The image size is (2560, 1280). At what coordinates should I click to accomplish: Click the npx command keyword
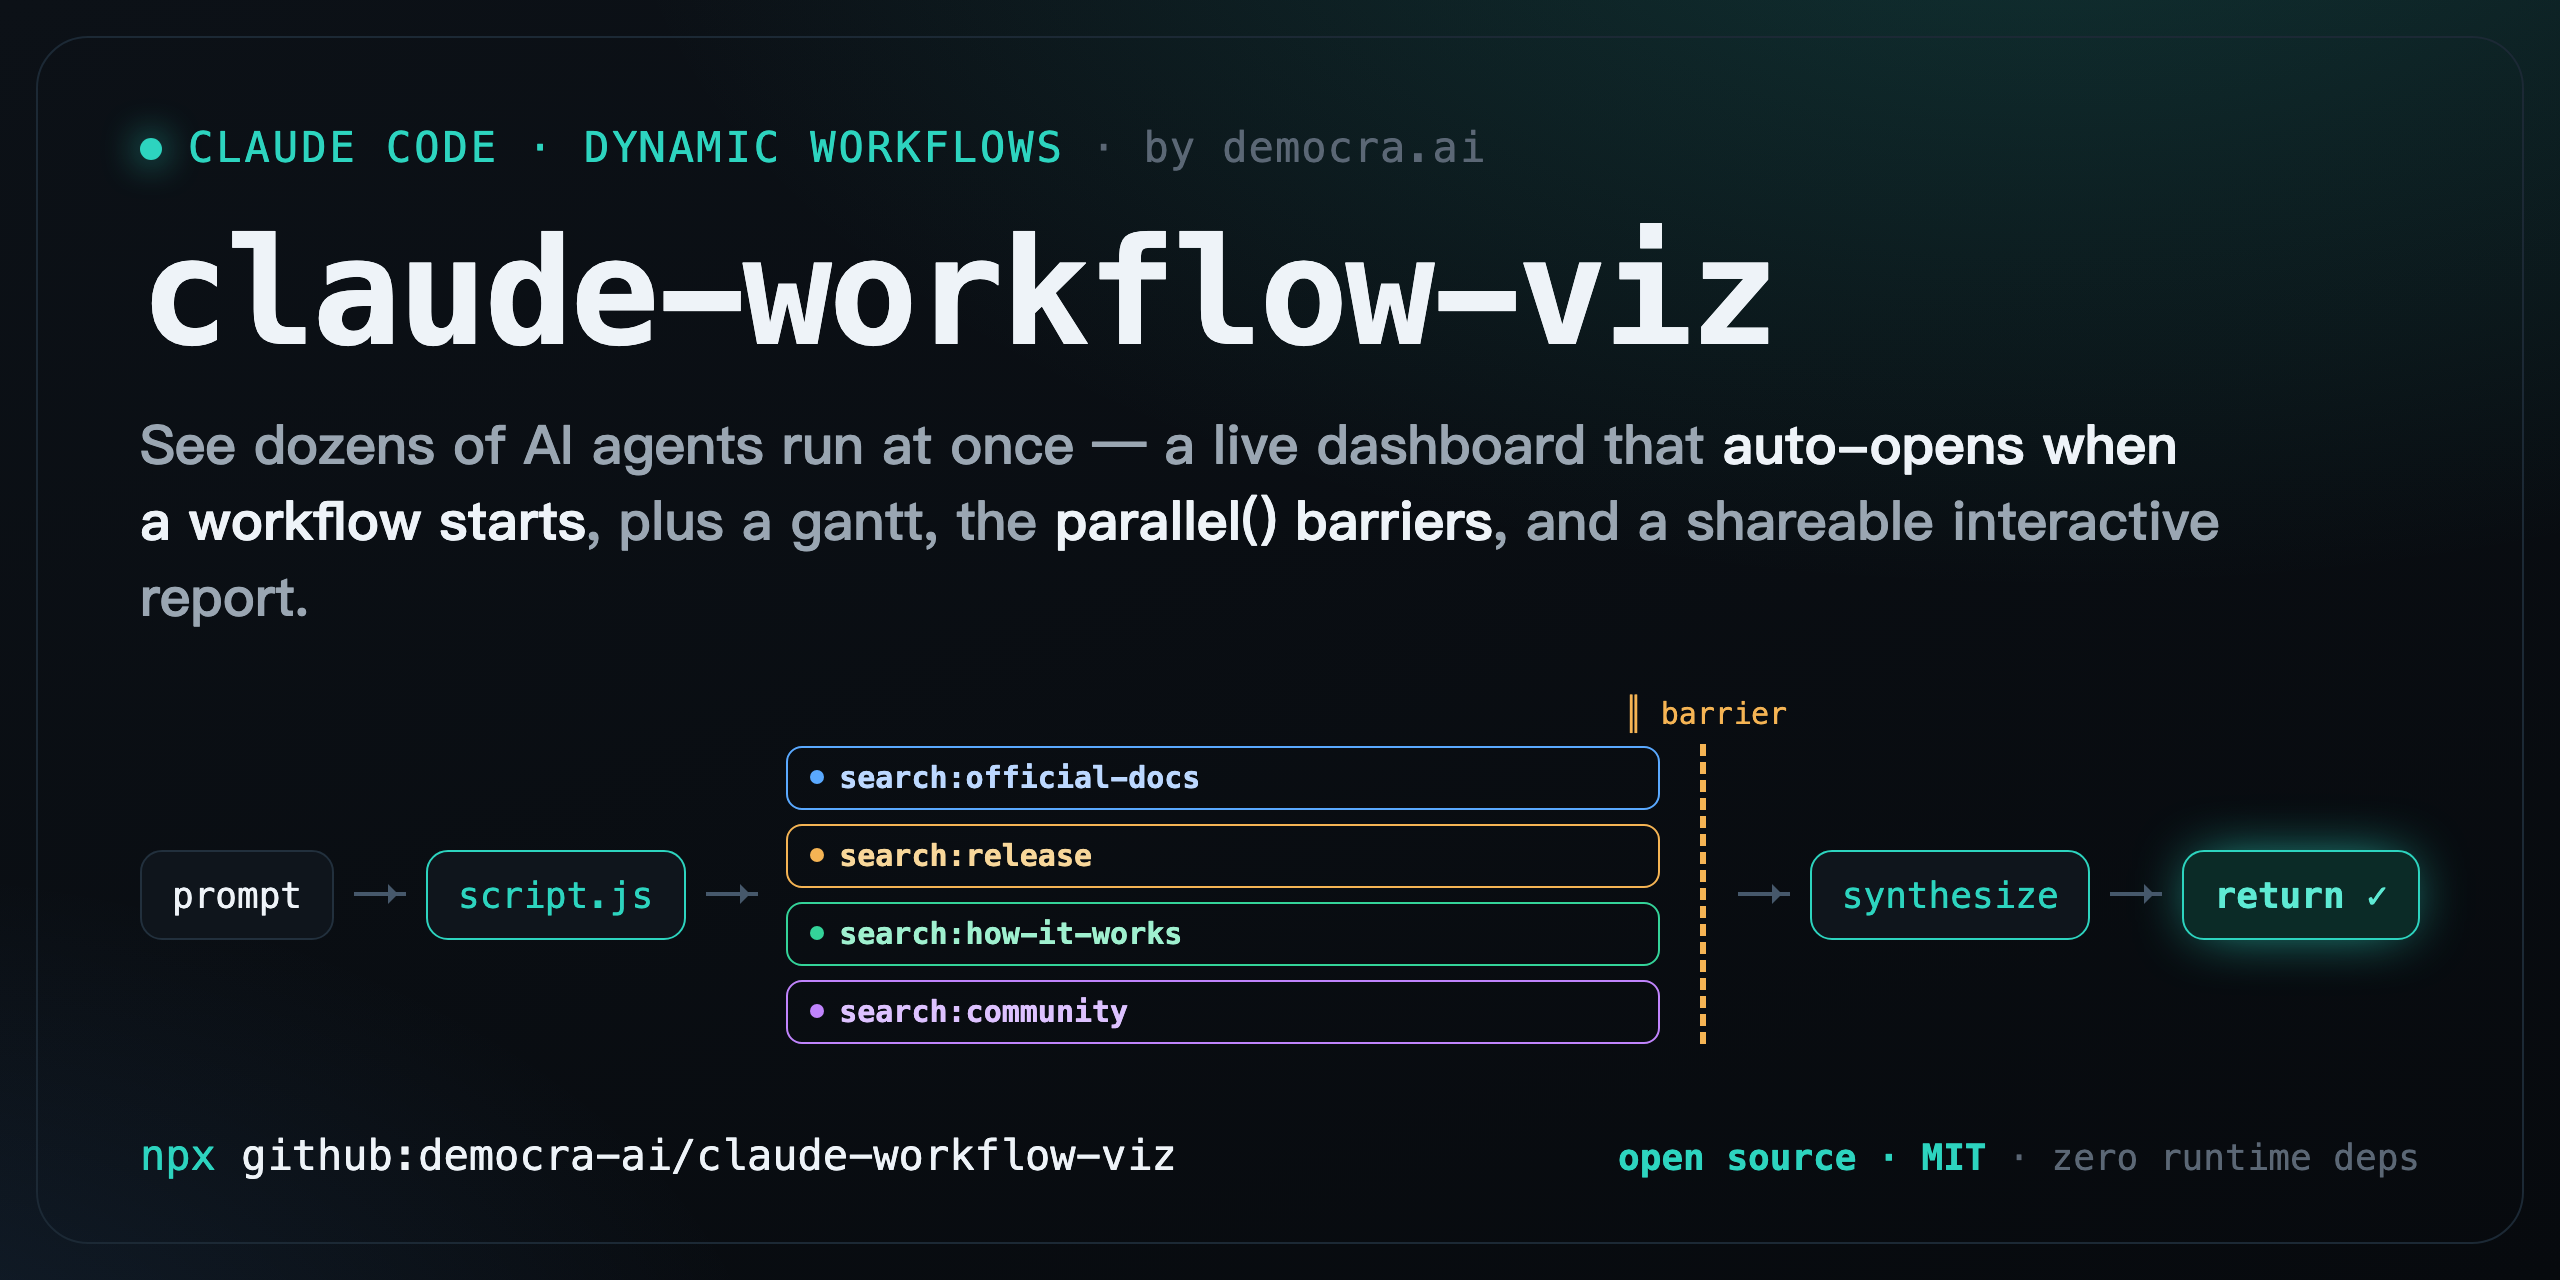pos(178,1157)
